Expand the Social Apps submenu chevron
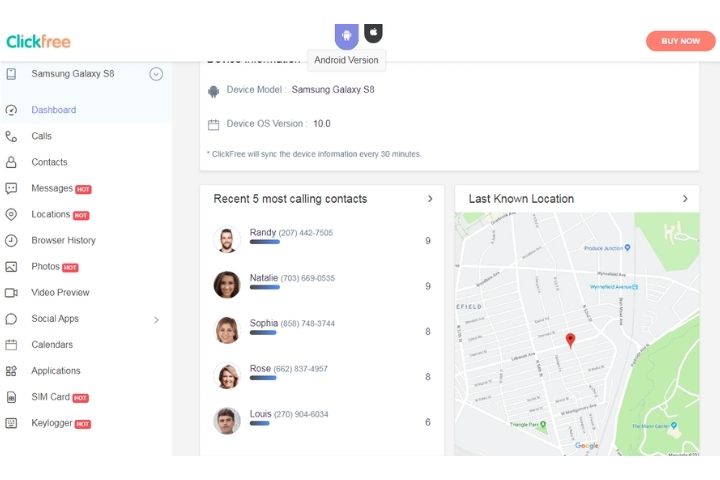This screenshot has height=480, width=720. [x=156, y=320]
